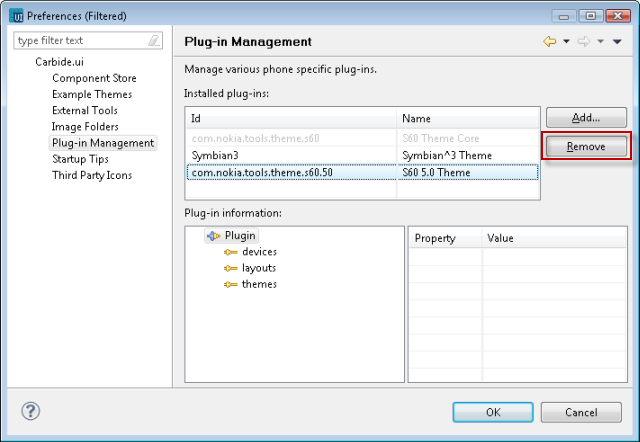Select the themes node in plug-in information

tap(259, 284)
